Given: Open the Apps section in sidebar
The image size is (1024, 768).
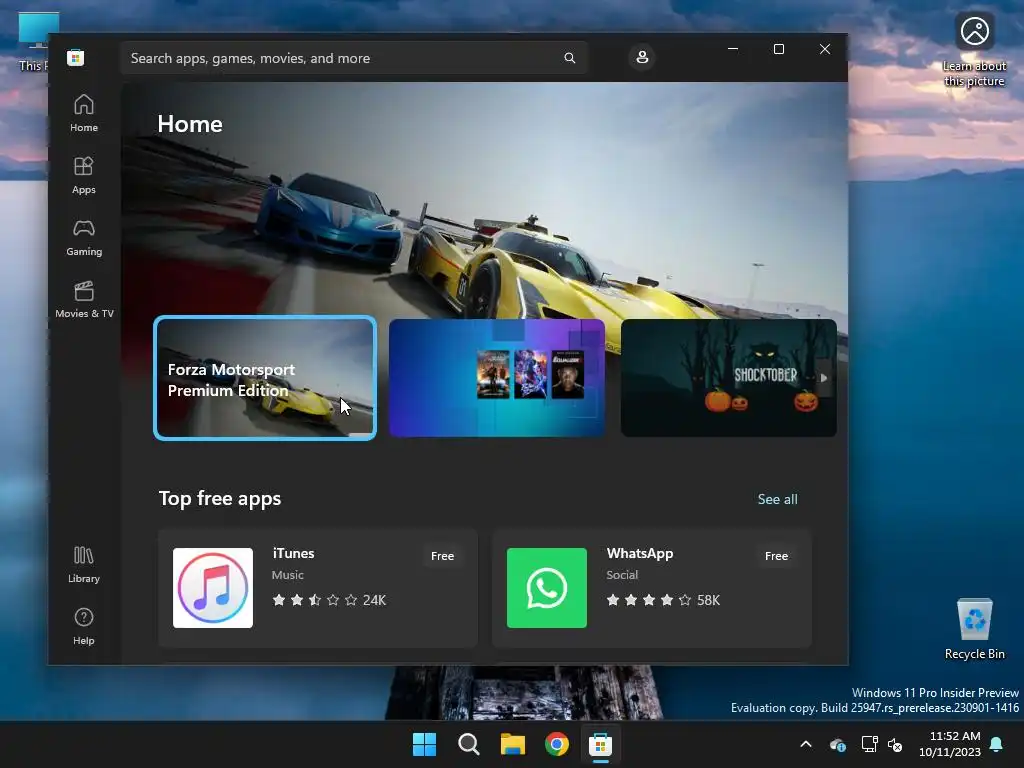Looking at the screenshot, I should [84, 176].
